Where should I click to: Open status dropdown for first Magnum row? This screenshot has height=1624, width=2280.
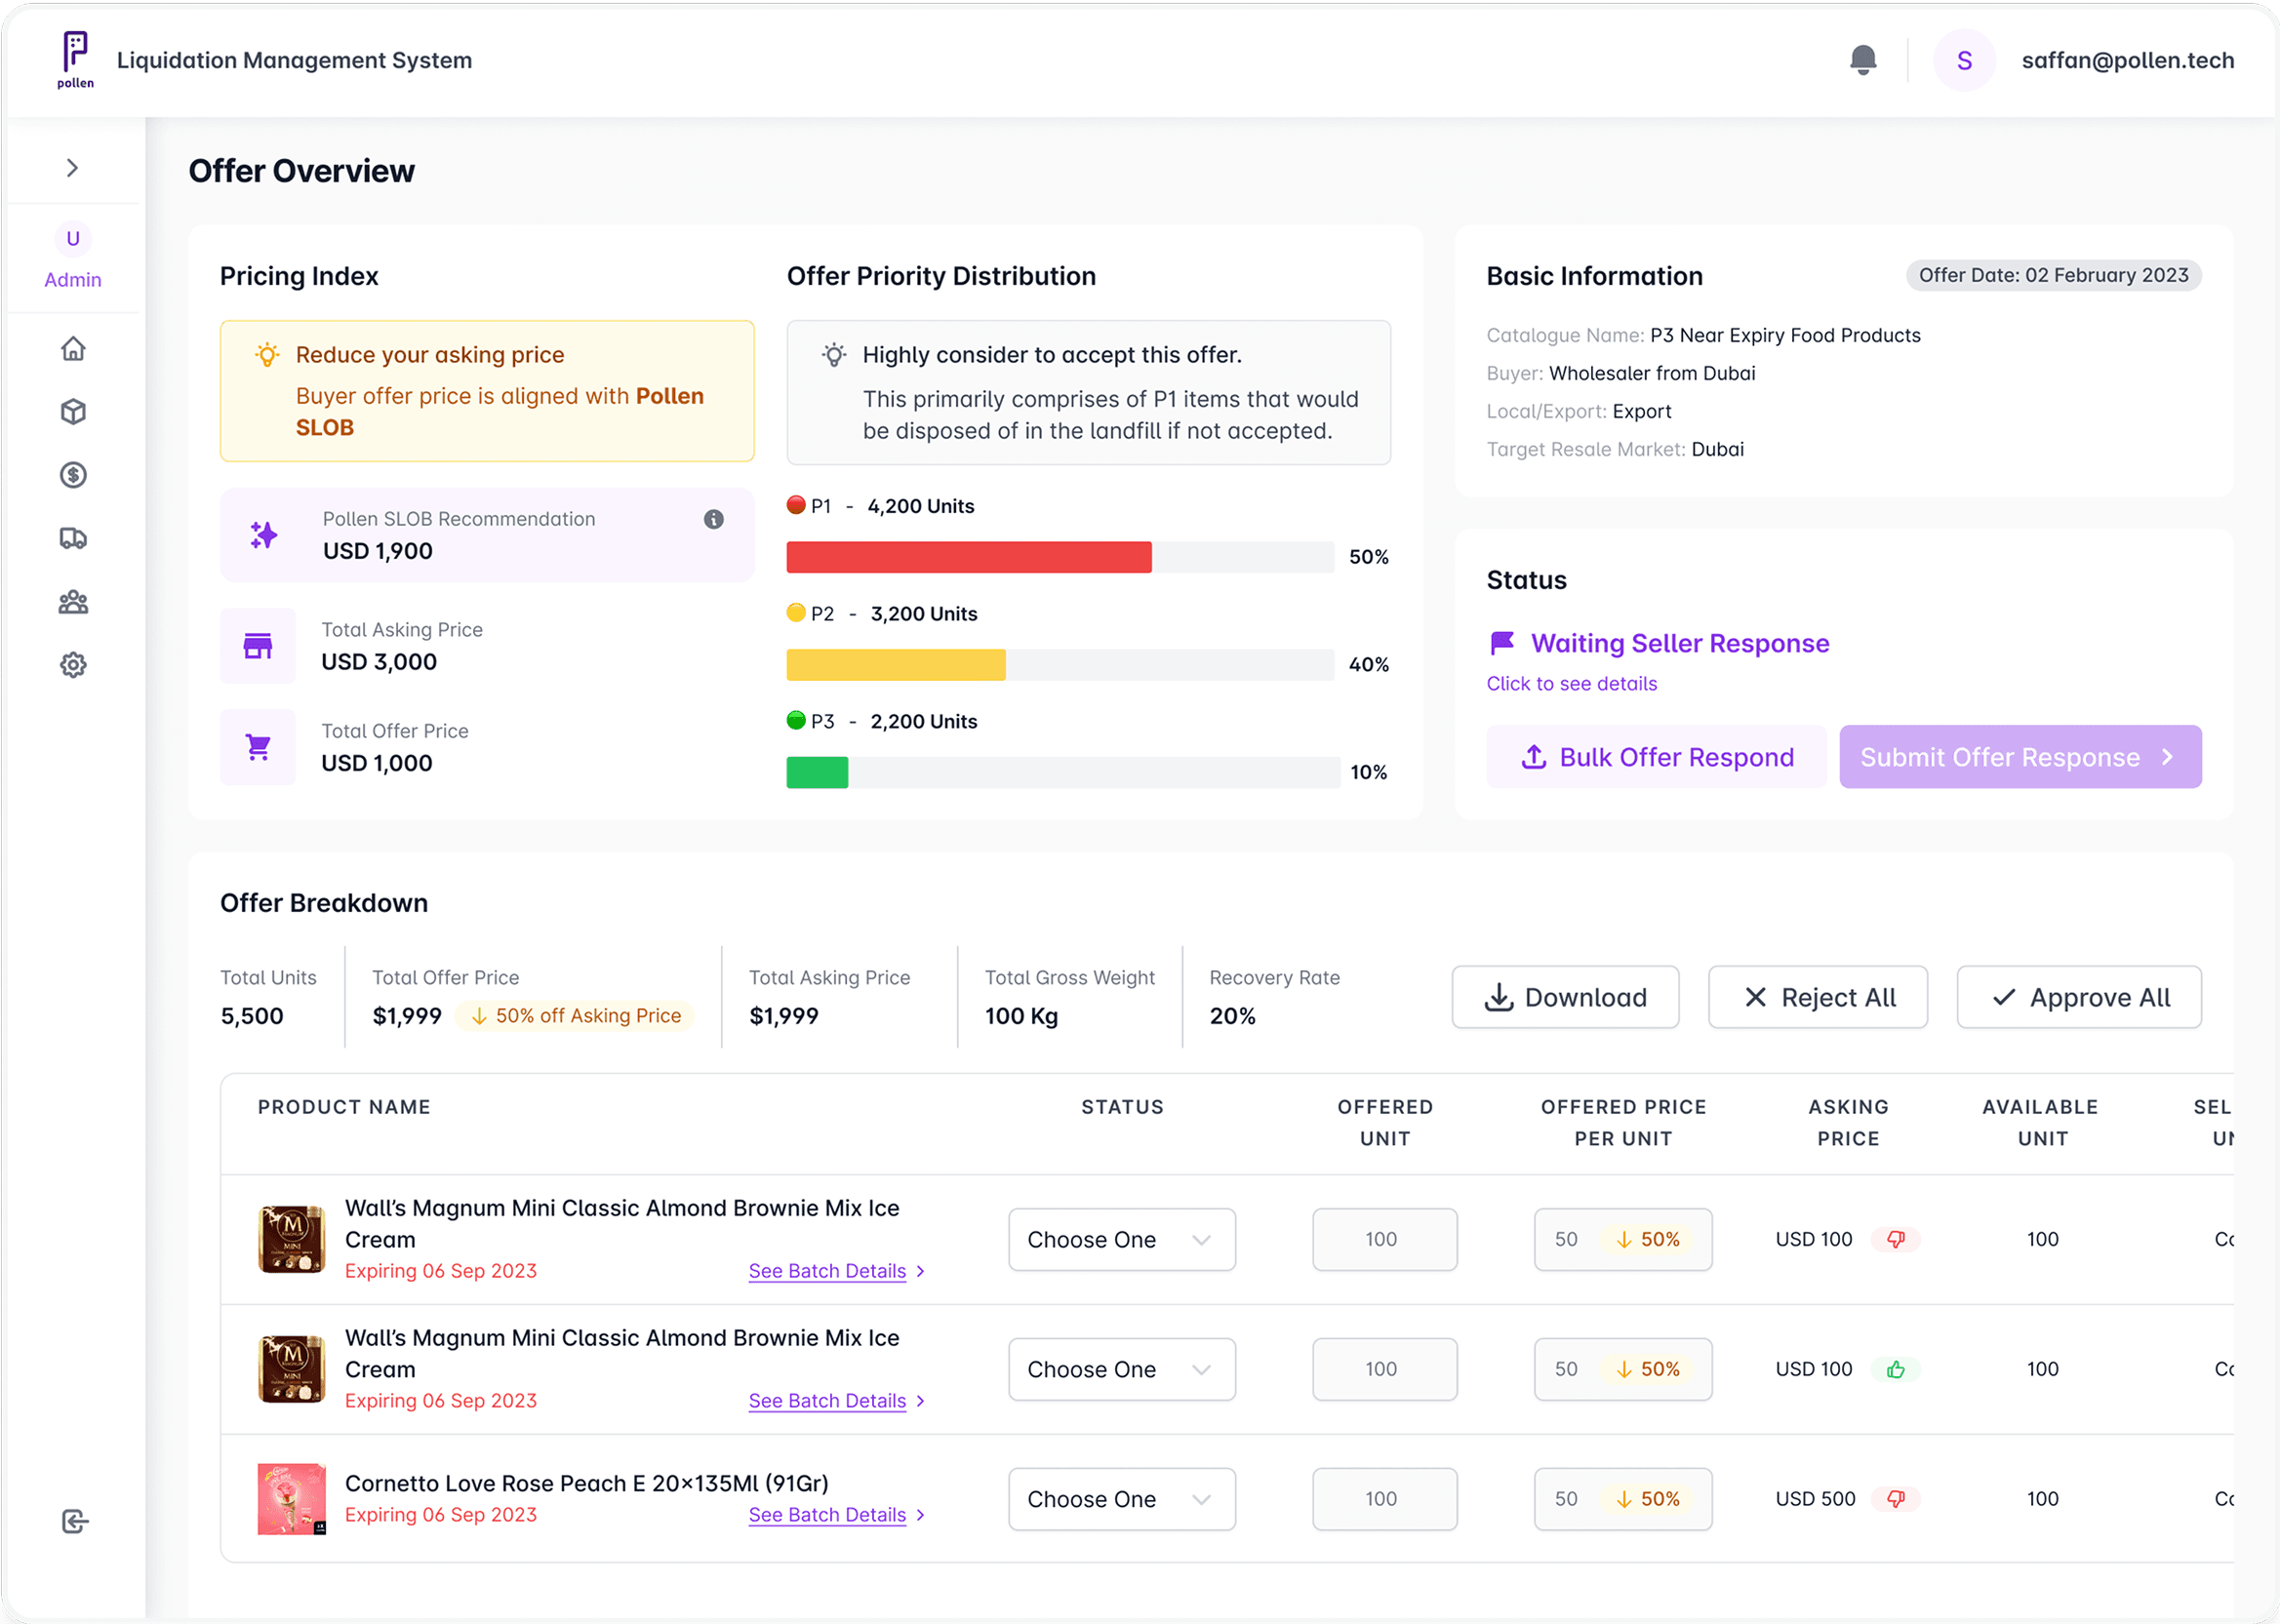pyautogui.click(x=1121, y=1239)
